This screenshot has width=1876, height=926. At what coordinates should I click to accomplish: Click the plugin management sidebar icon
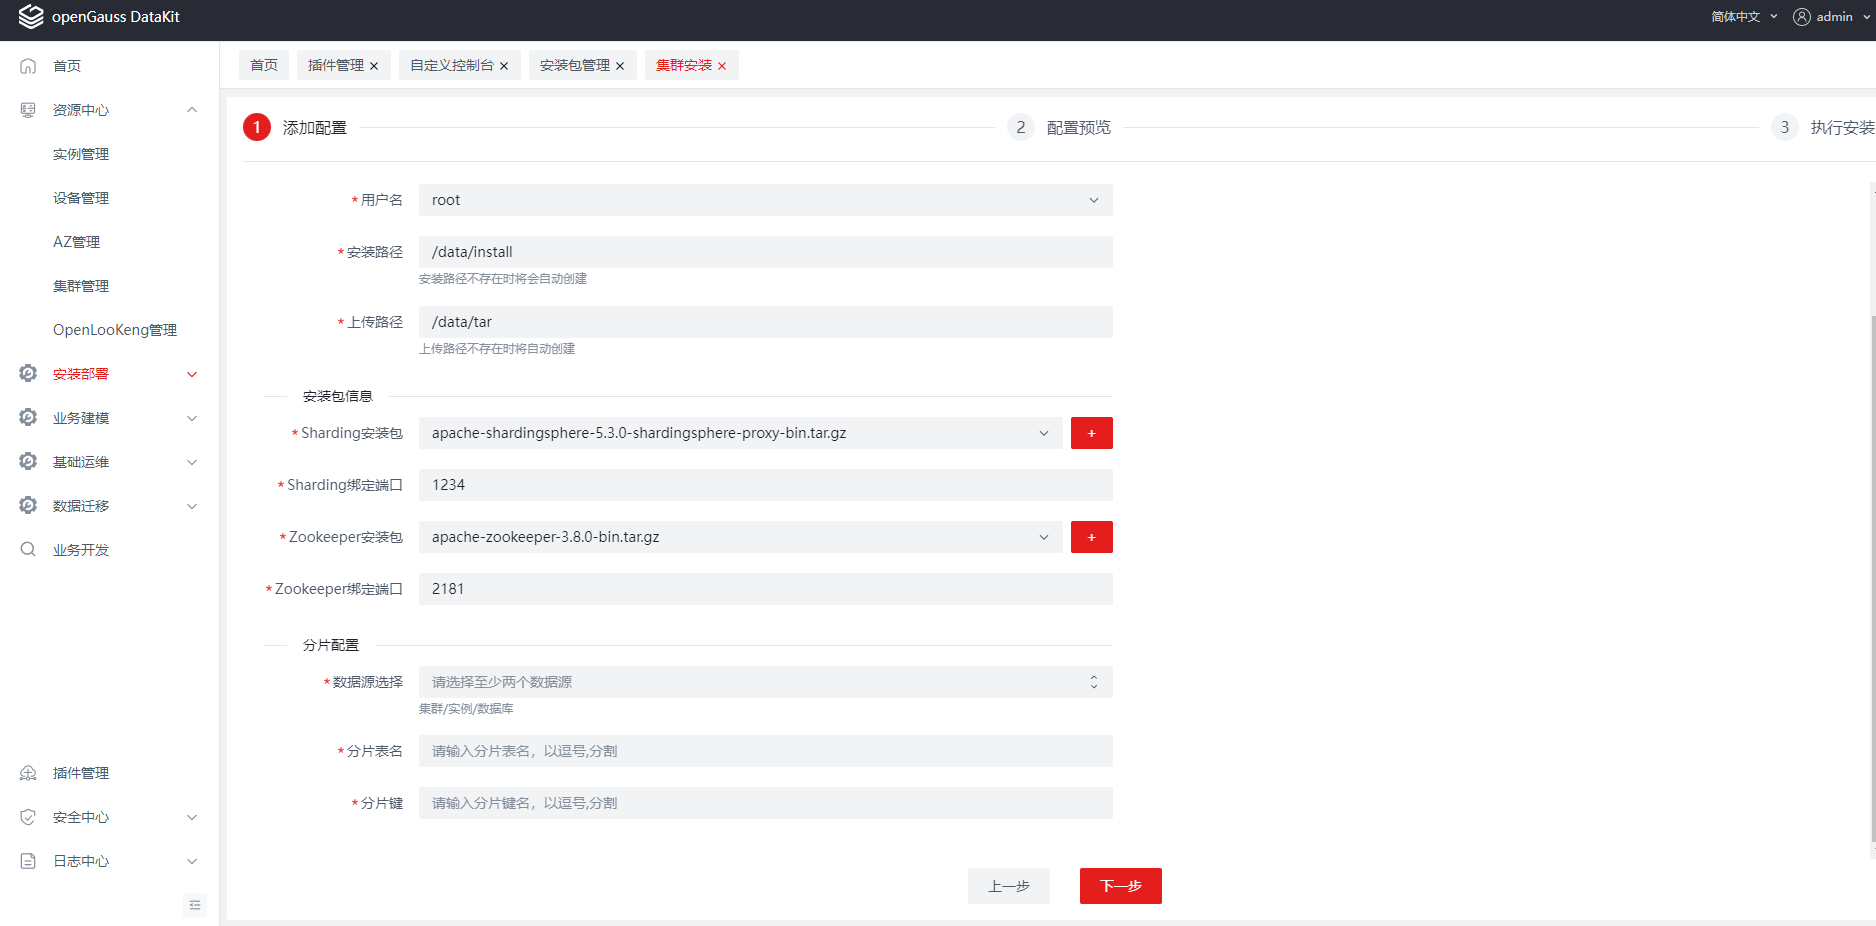coord(28,773)
